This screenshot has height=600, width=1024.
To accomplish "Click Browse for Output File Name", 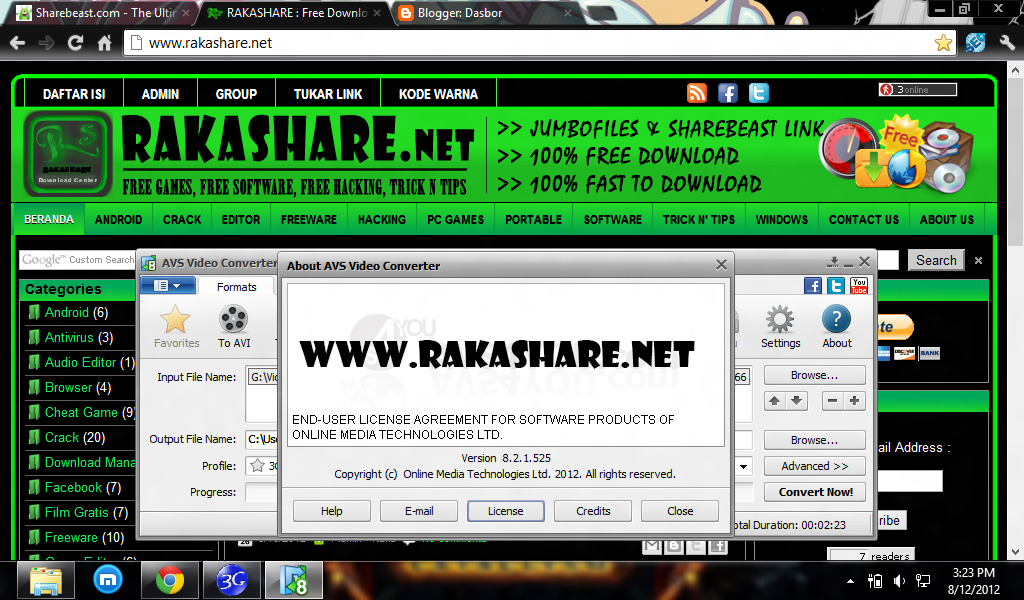I will pos(815,440).
